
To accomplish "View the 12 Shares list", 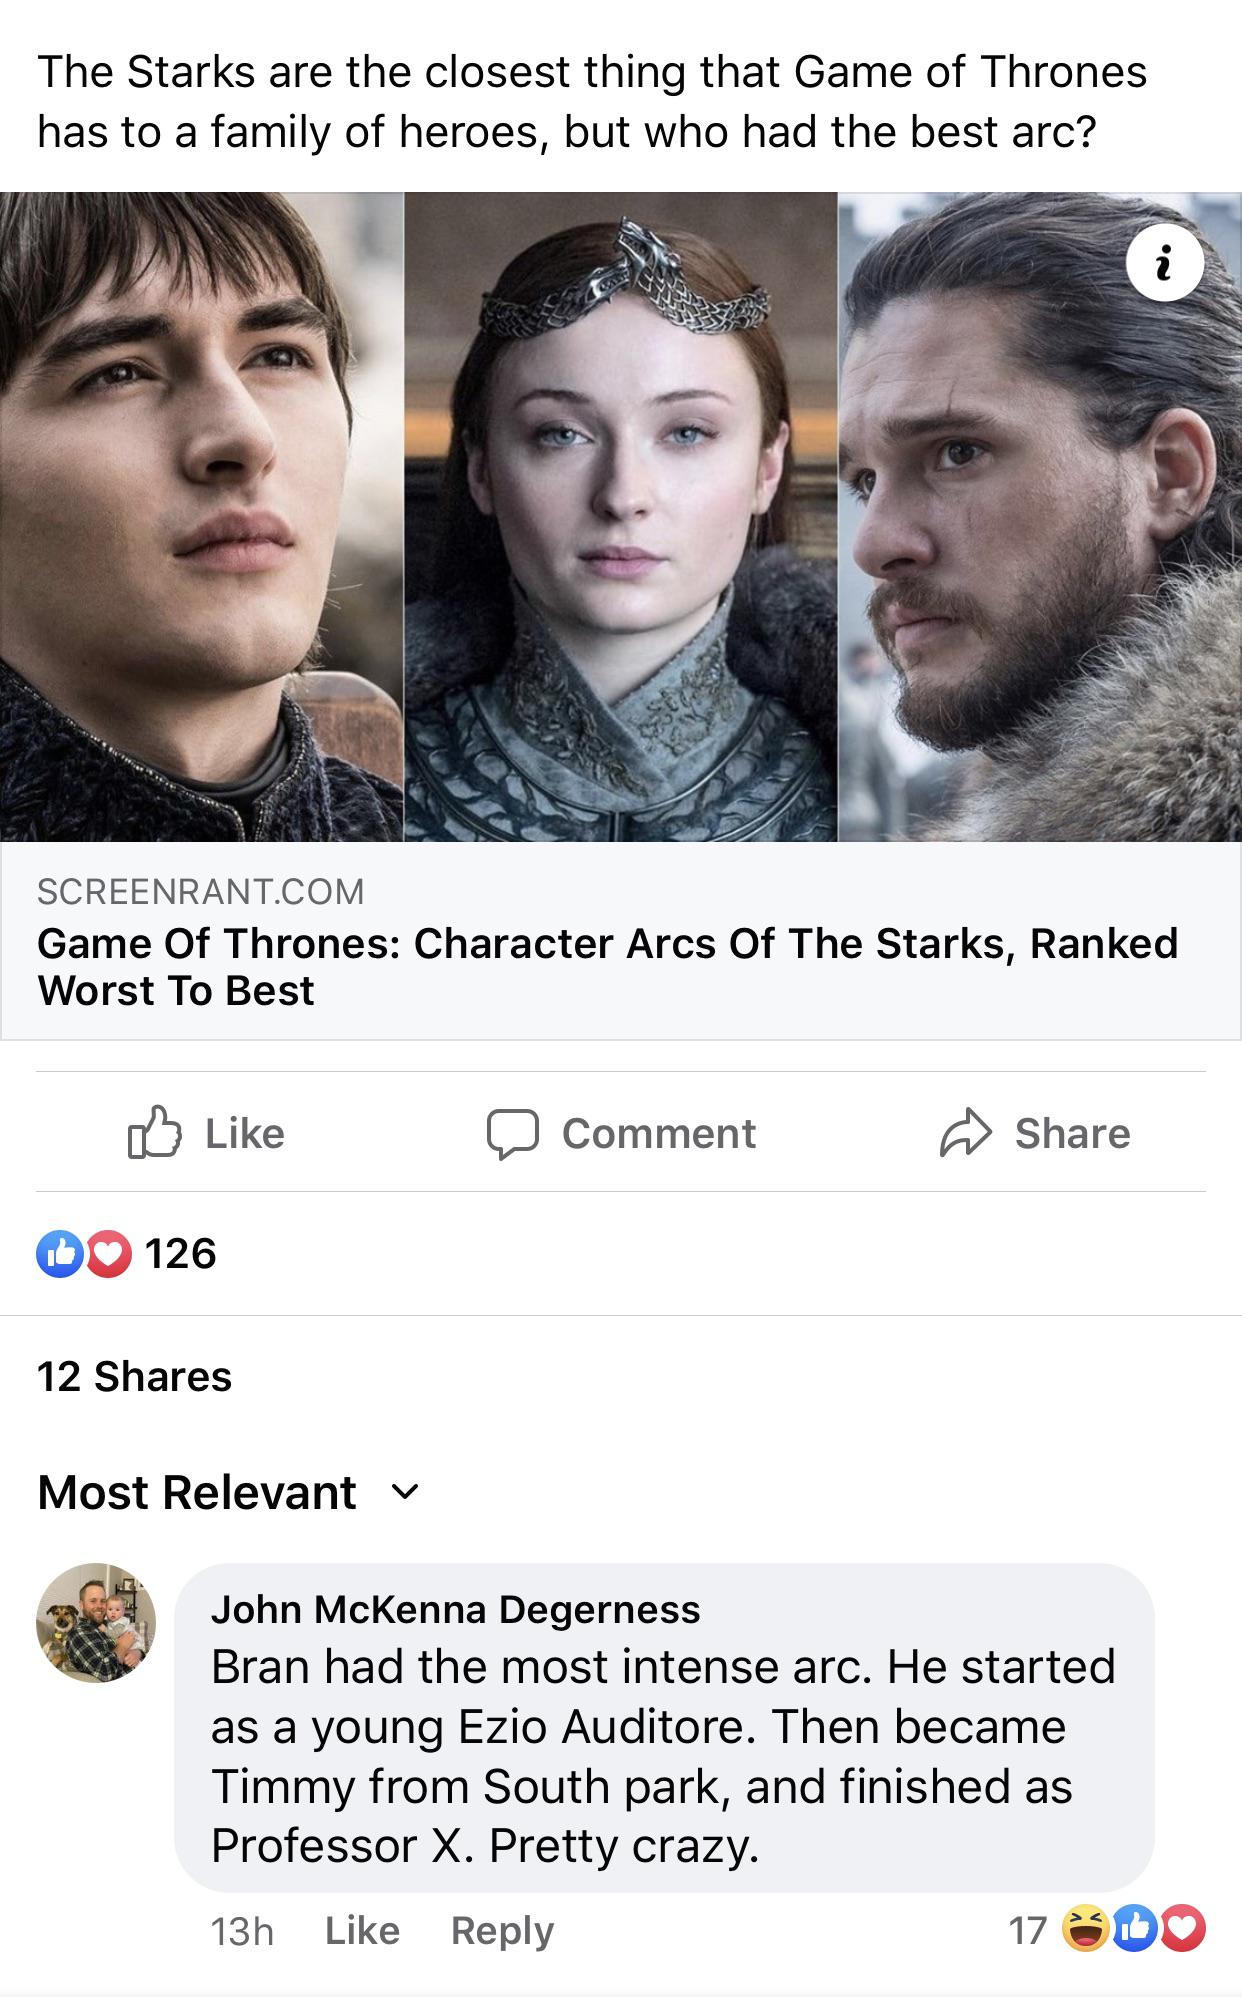I will click(x=134, y=1377).
